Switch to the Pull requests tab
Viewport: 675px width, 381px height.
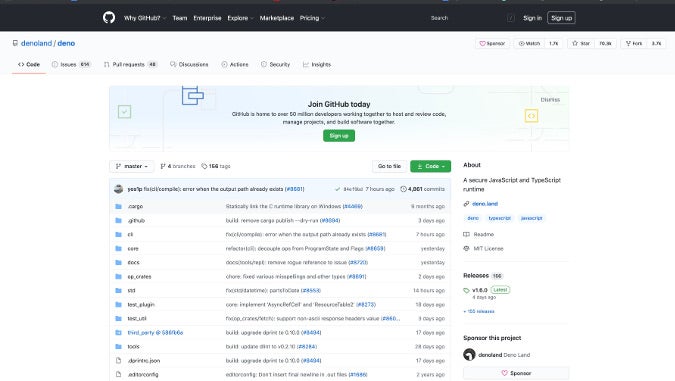(130, 65)
